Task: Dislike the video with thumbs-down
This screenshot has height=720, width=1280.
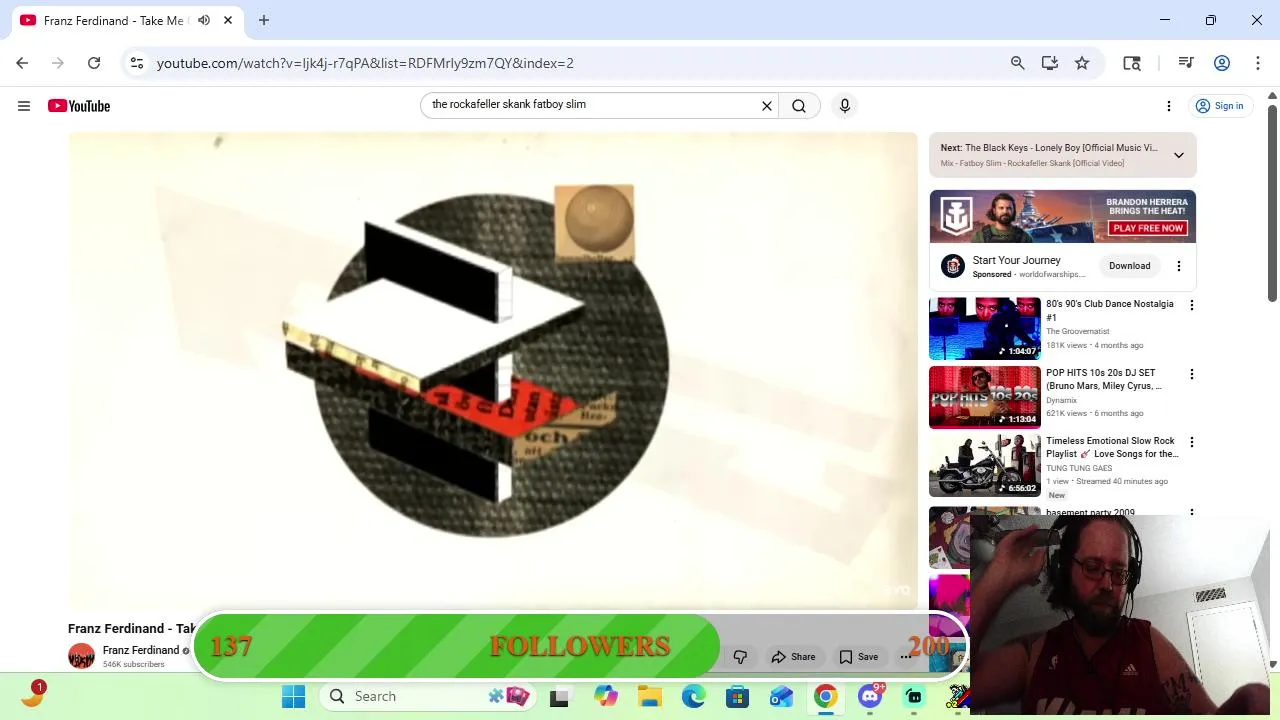Action: pyautogui.click(x=740, y=657)
